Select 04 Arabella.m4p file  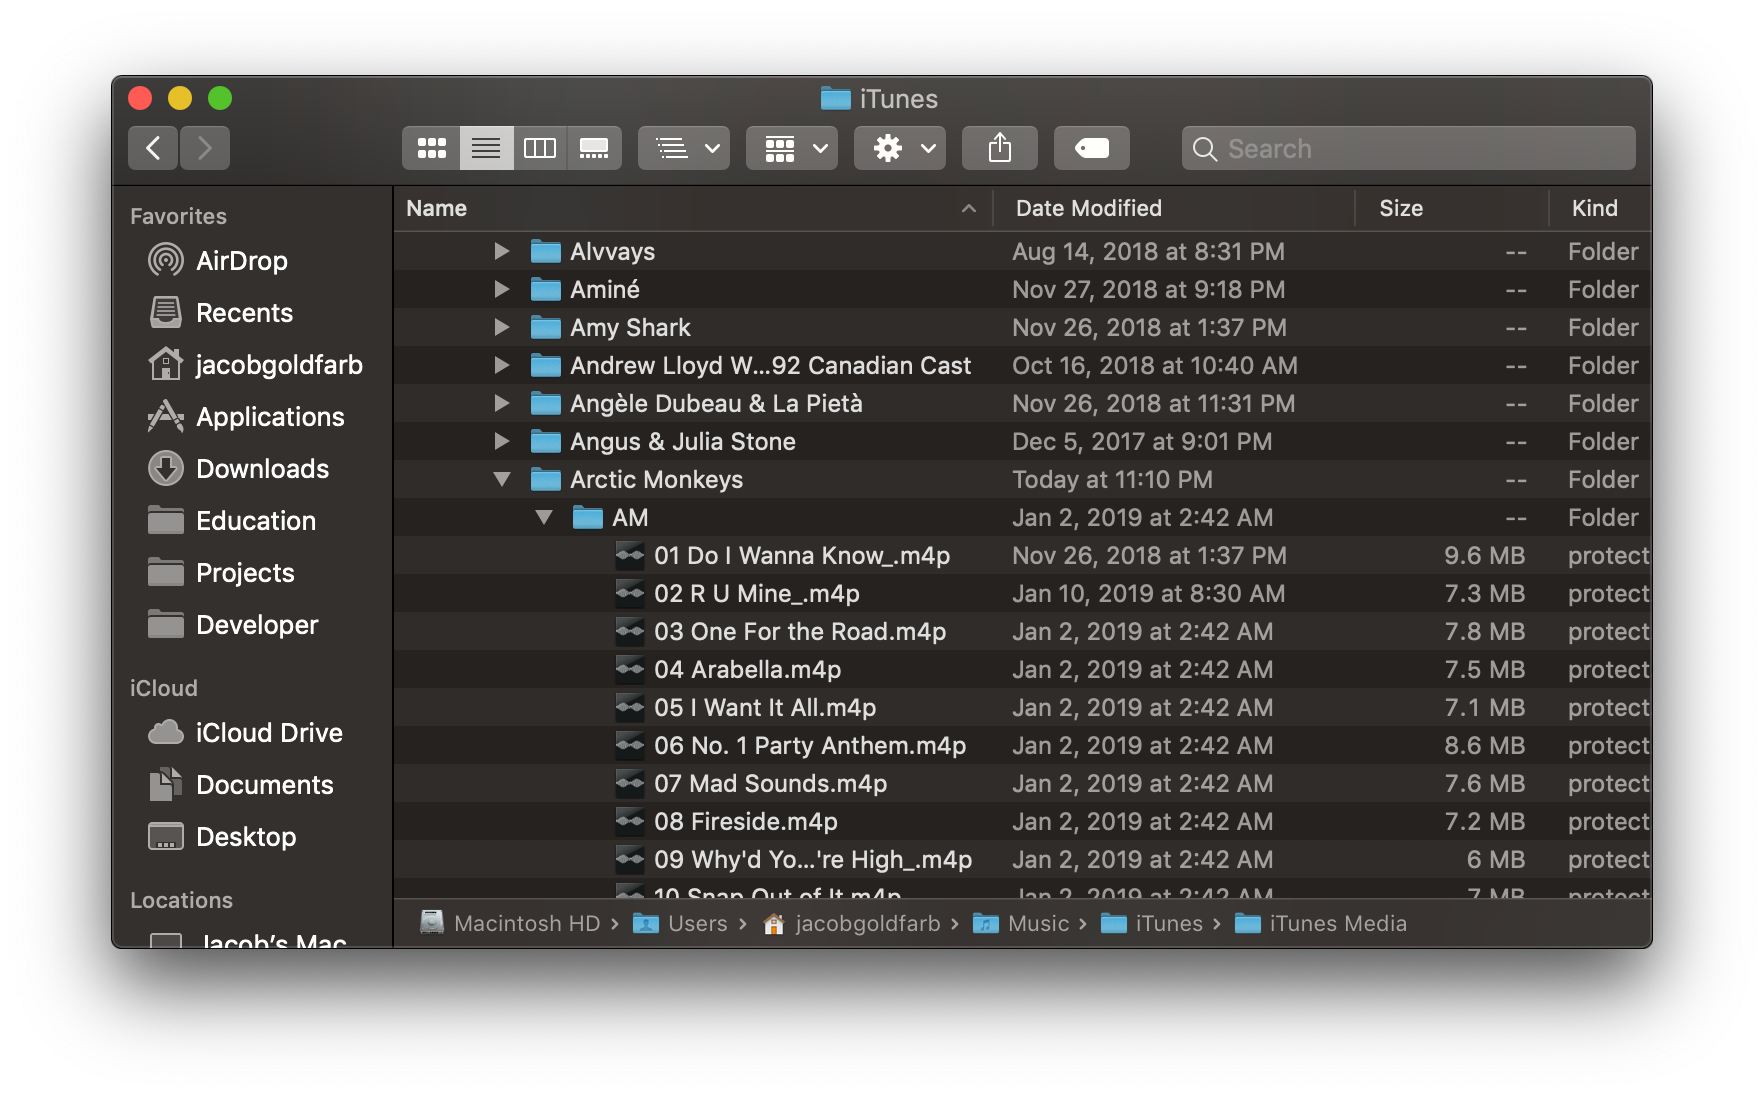(x=1022, y=669)
